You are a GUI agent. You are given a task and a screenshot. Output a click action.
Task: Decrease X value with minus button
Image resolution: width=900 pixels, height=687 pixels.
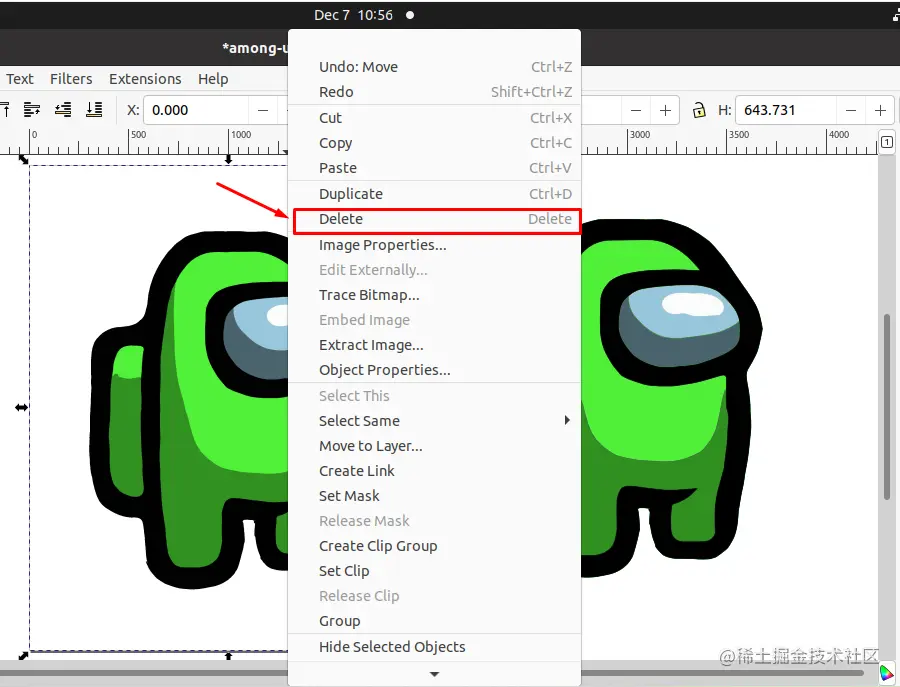(263, 110)
